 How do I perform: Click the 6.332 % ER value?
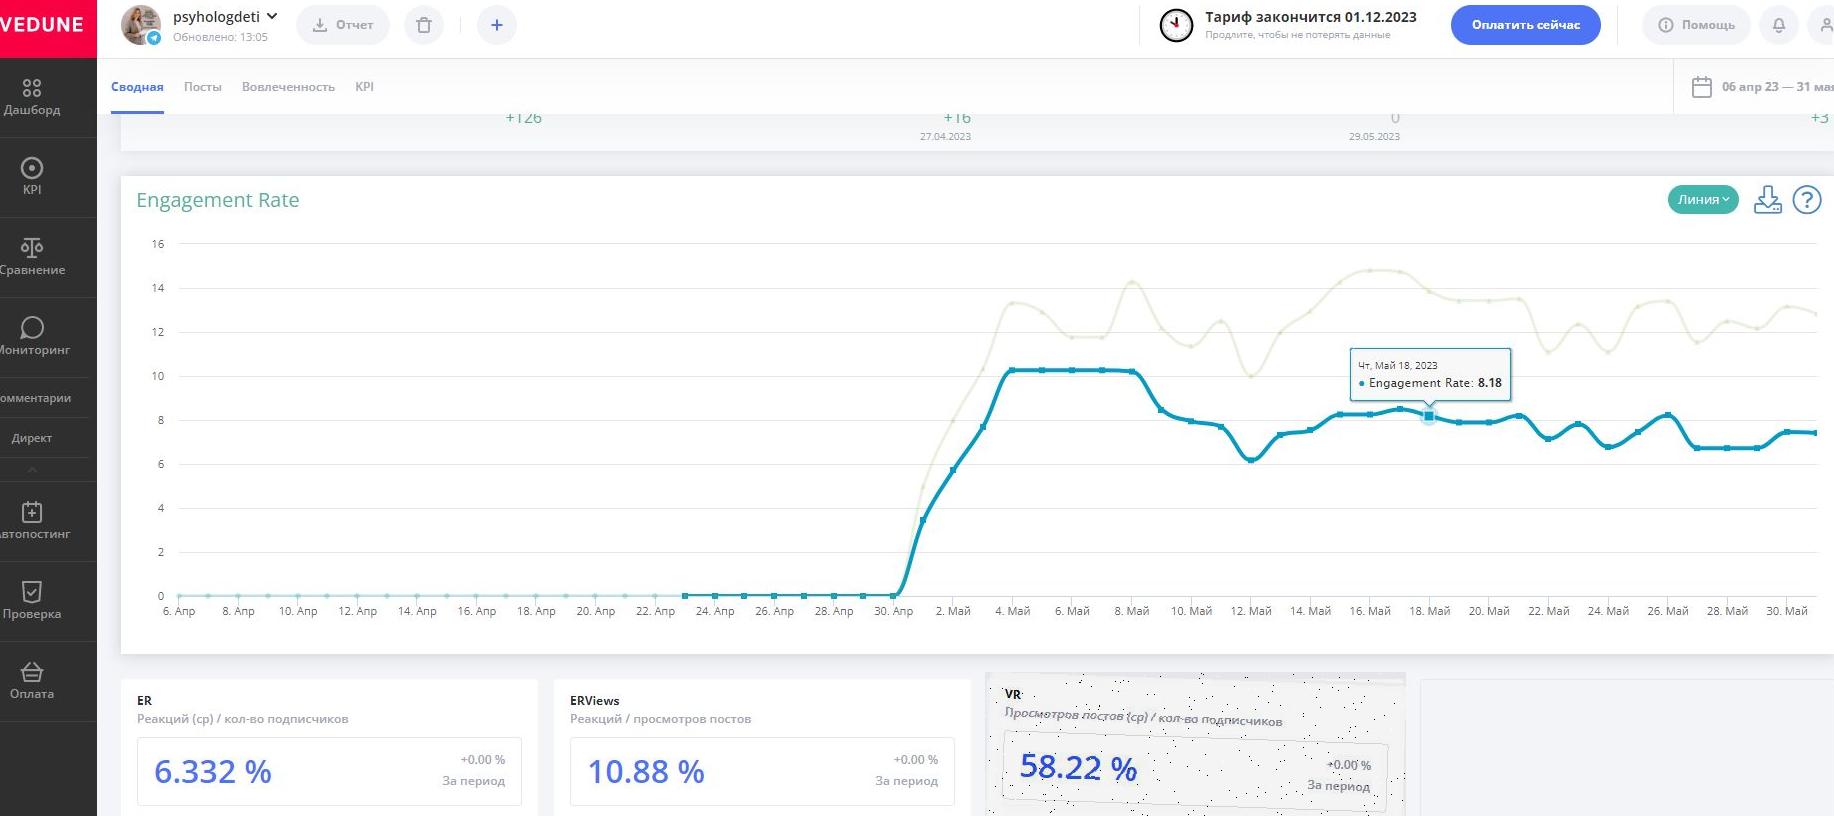213,771
